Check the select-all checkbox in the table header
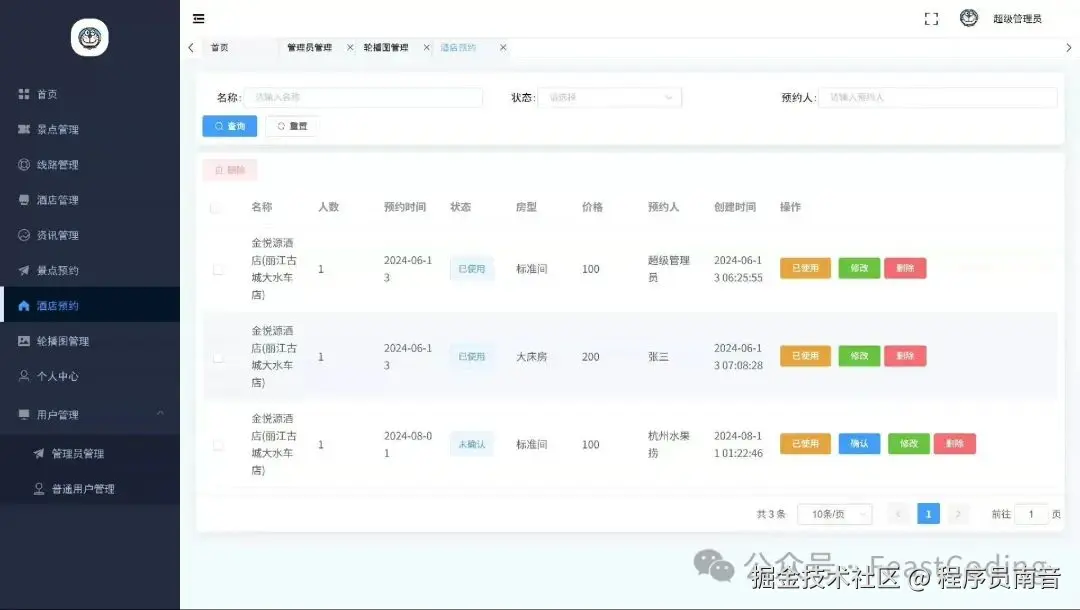This screenshot has height=610, width=1080. (216, 207)
